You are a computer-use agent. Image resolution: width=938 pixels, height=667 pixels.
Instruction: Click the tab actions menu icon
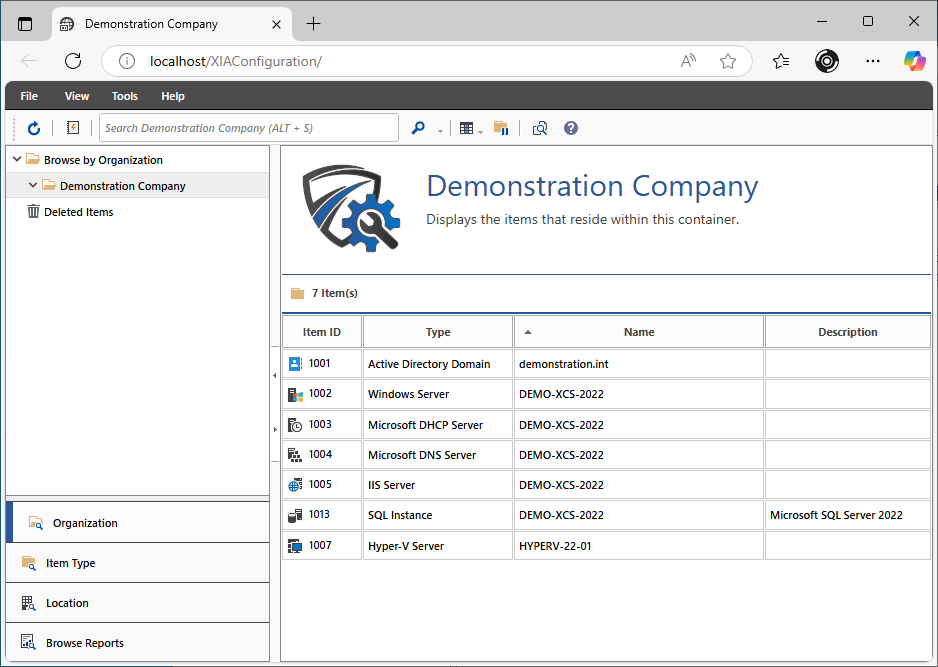coord(25,24)
